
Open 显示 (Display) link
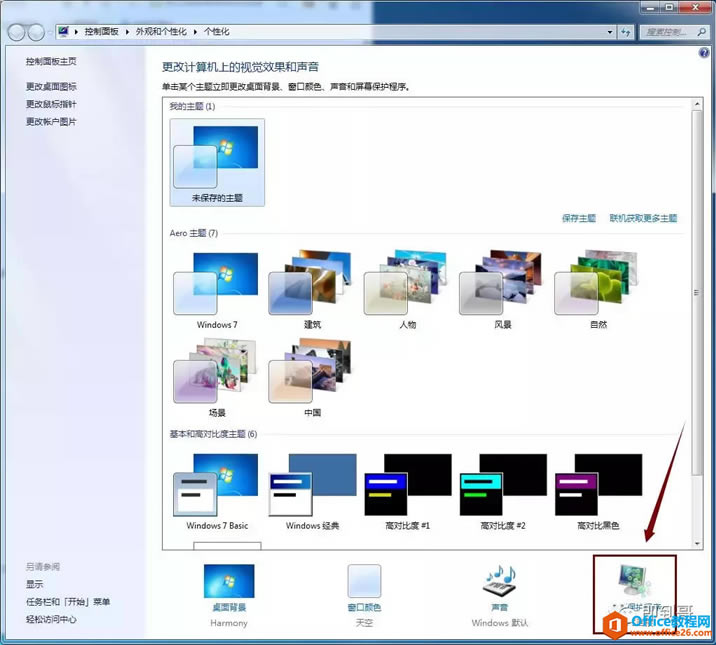(34, 584)
